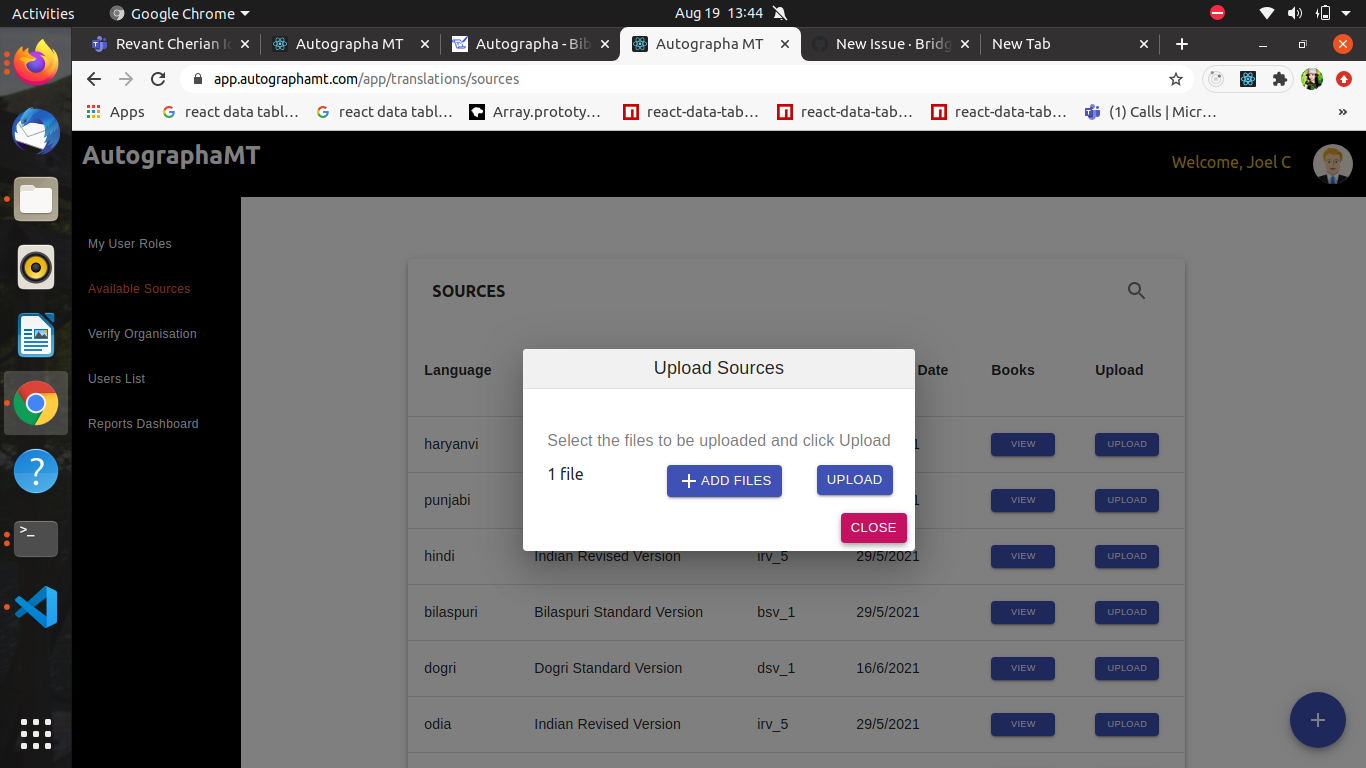Reload the current page
Image resolution: width=1366 pixels, height=768 pixels.
point(158,79)
